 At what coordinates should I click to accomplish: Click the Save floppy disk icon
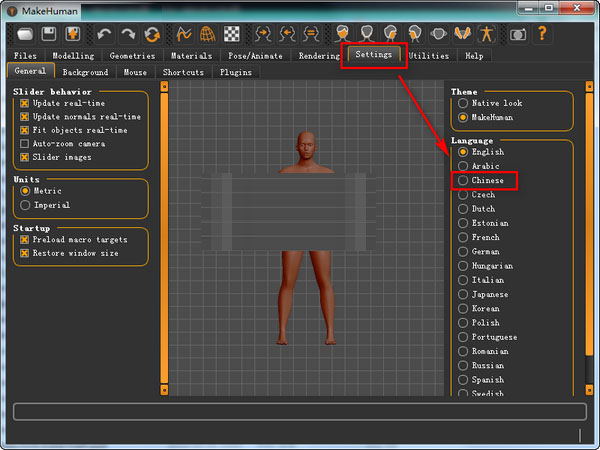pyautogui.click(x=49, y=34)
